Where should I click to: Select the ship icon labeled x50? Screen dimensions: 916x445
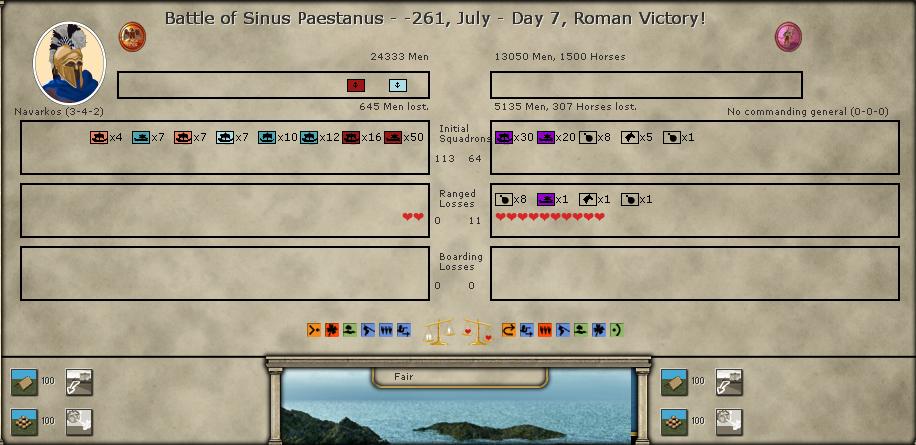pyautogui.click(x=393, y=137)
